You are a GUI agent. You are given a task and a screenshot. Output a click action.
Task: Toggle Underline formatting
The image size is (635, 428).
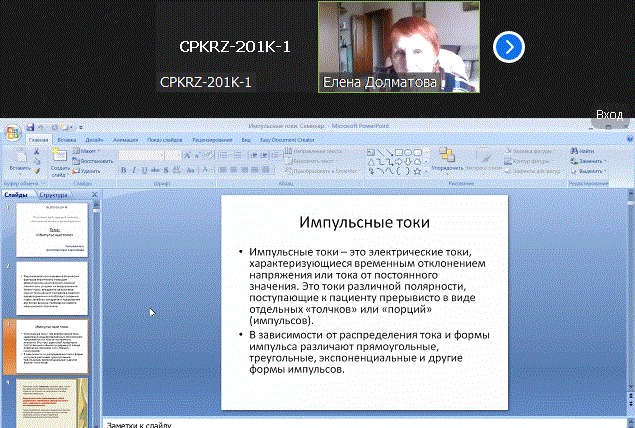click(144, 170)
